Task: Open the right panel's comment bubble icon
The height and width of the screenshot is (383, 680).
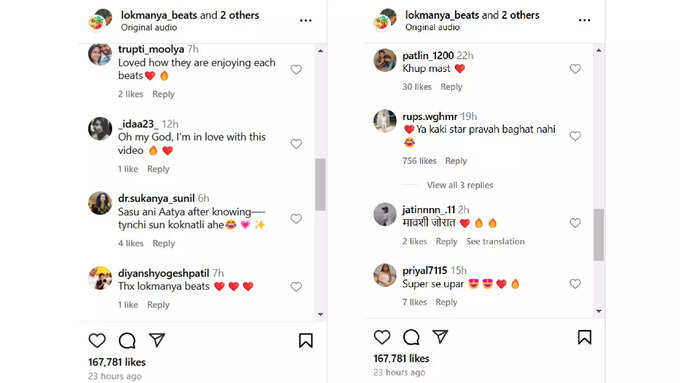Action: (411, 337)
